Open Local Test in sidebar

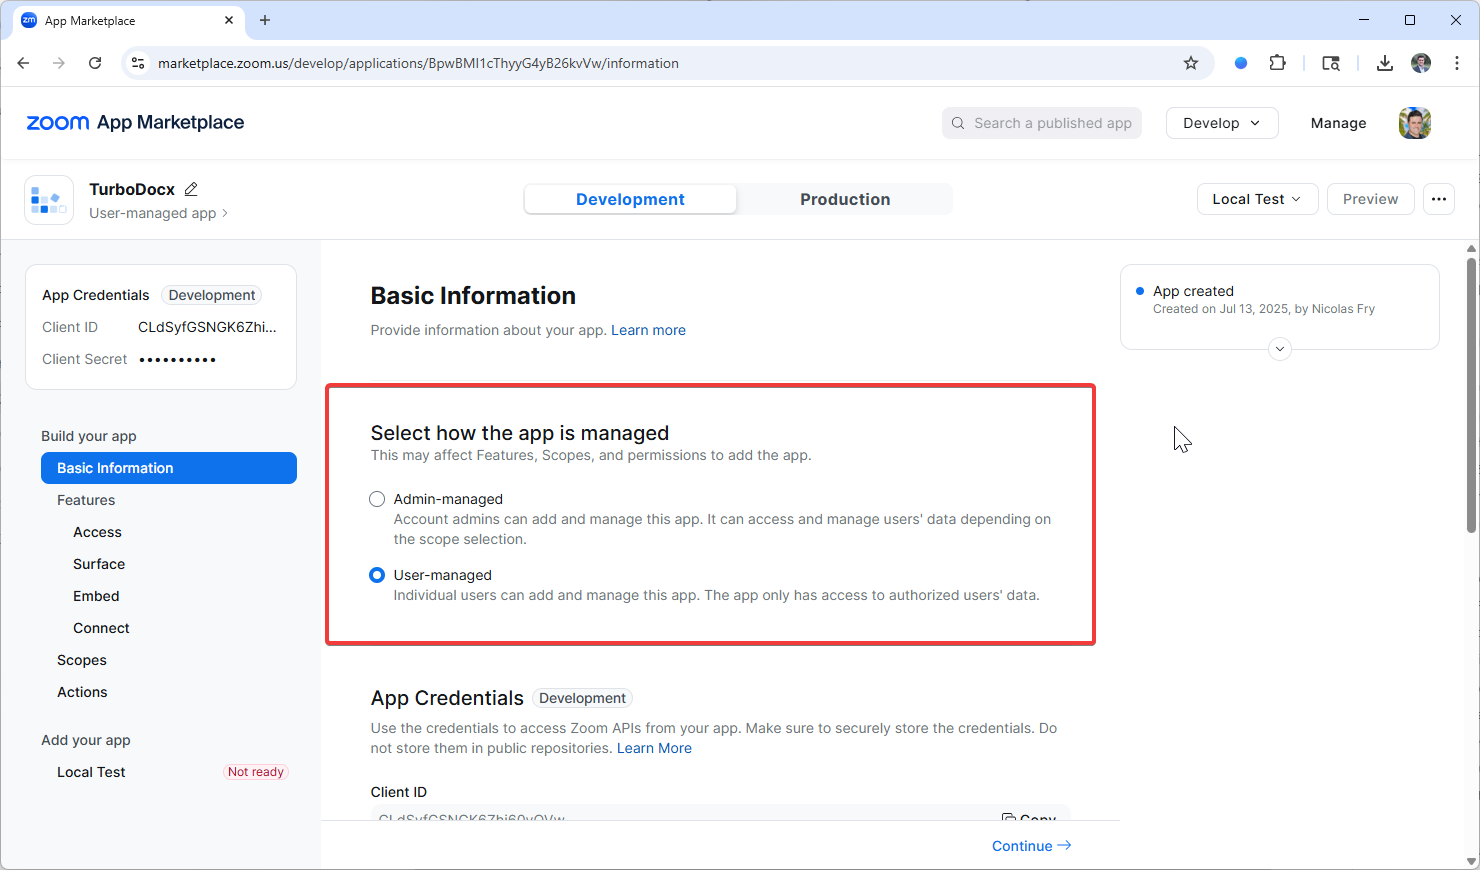point(91,772)
